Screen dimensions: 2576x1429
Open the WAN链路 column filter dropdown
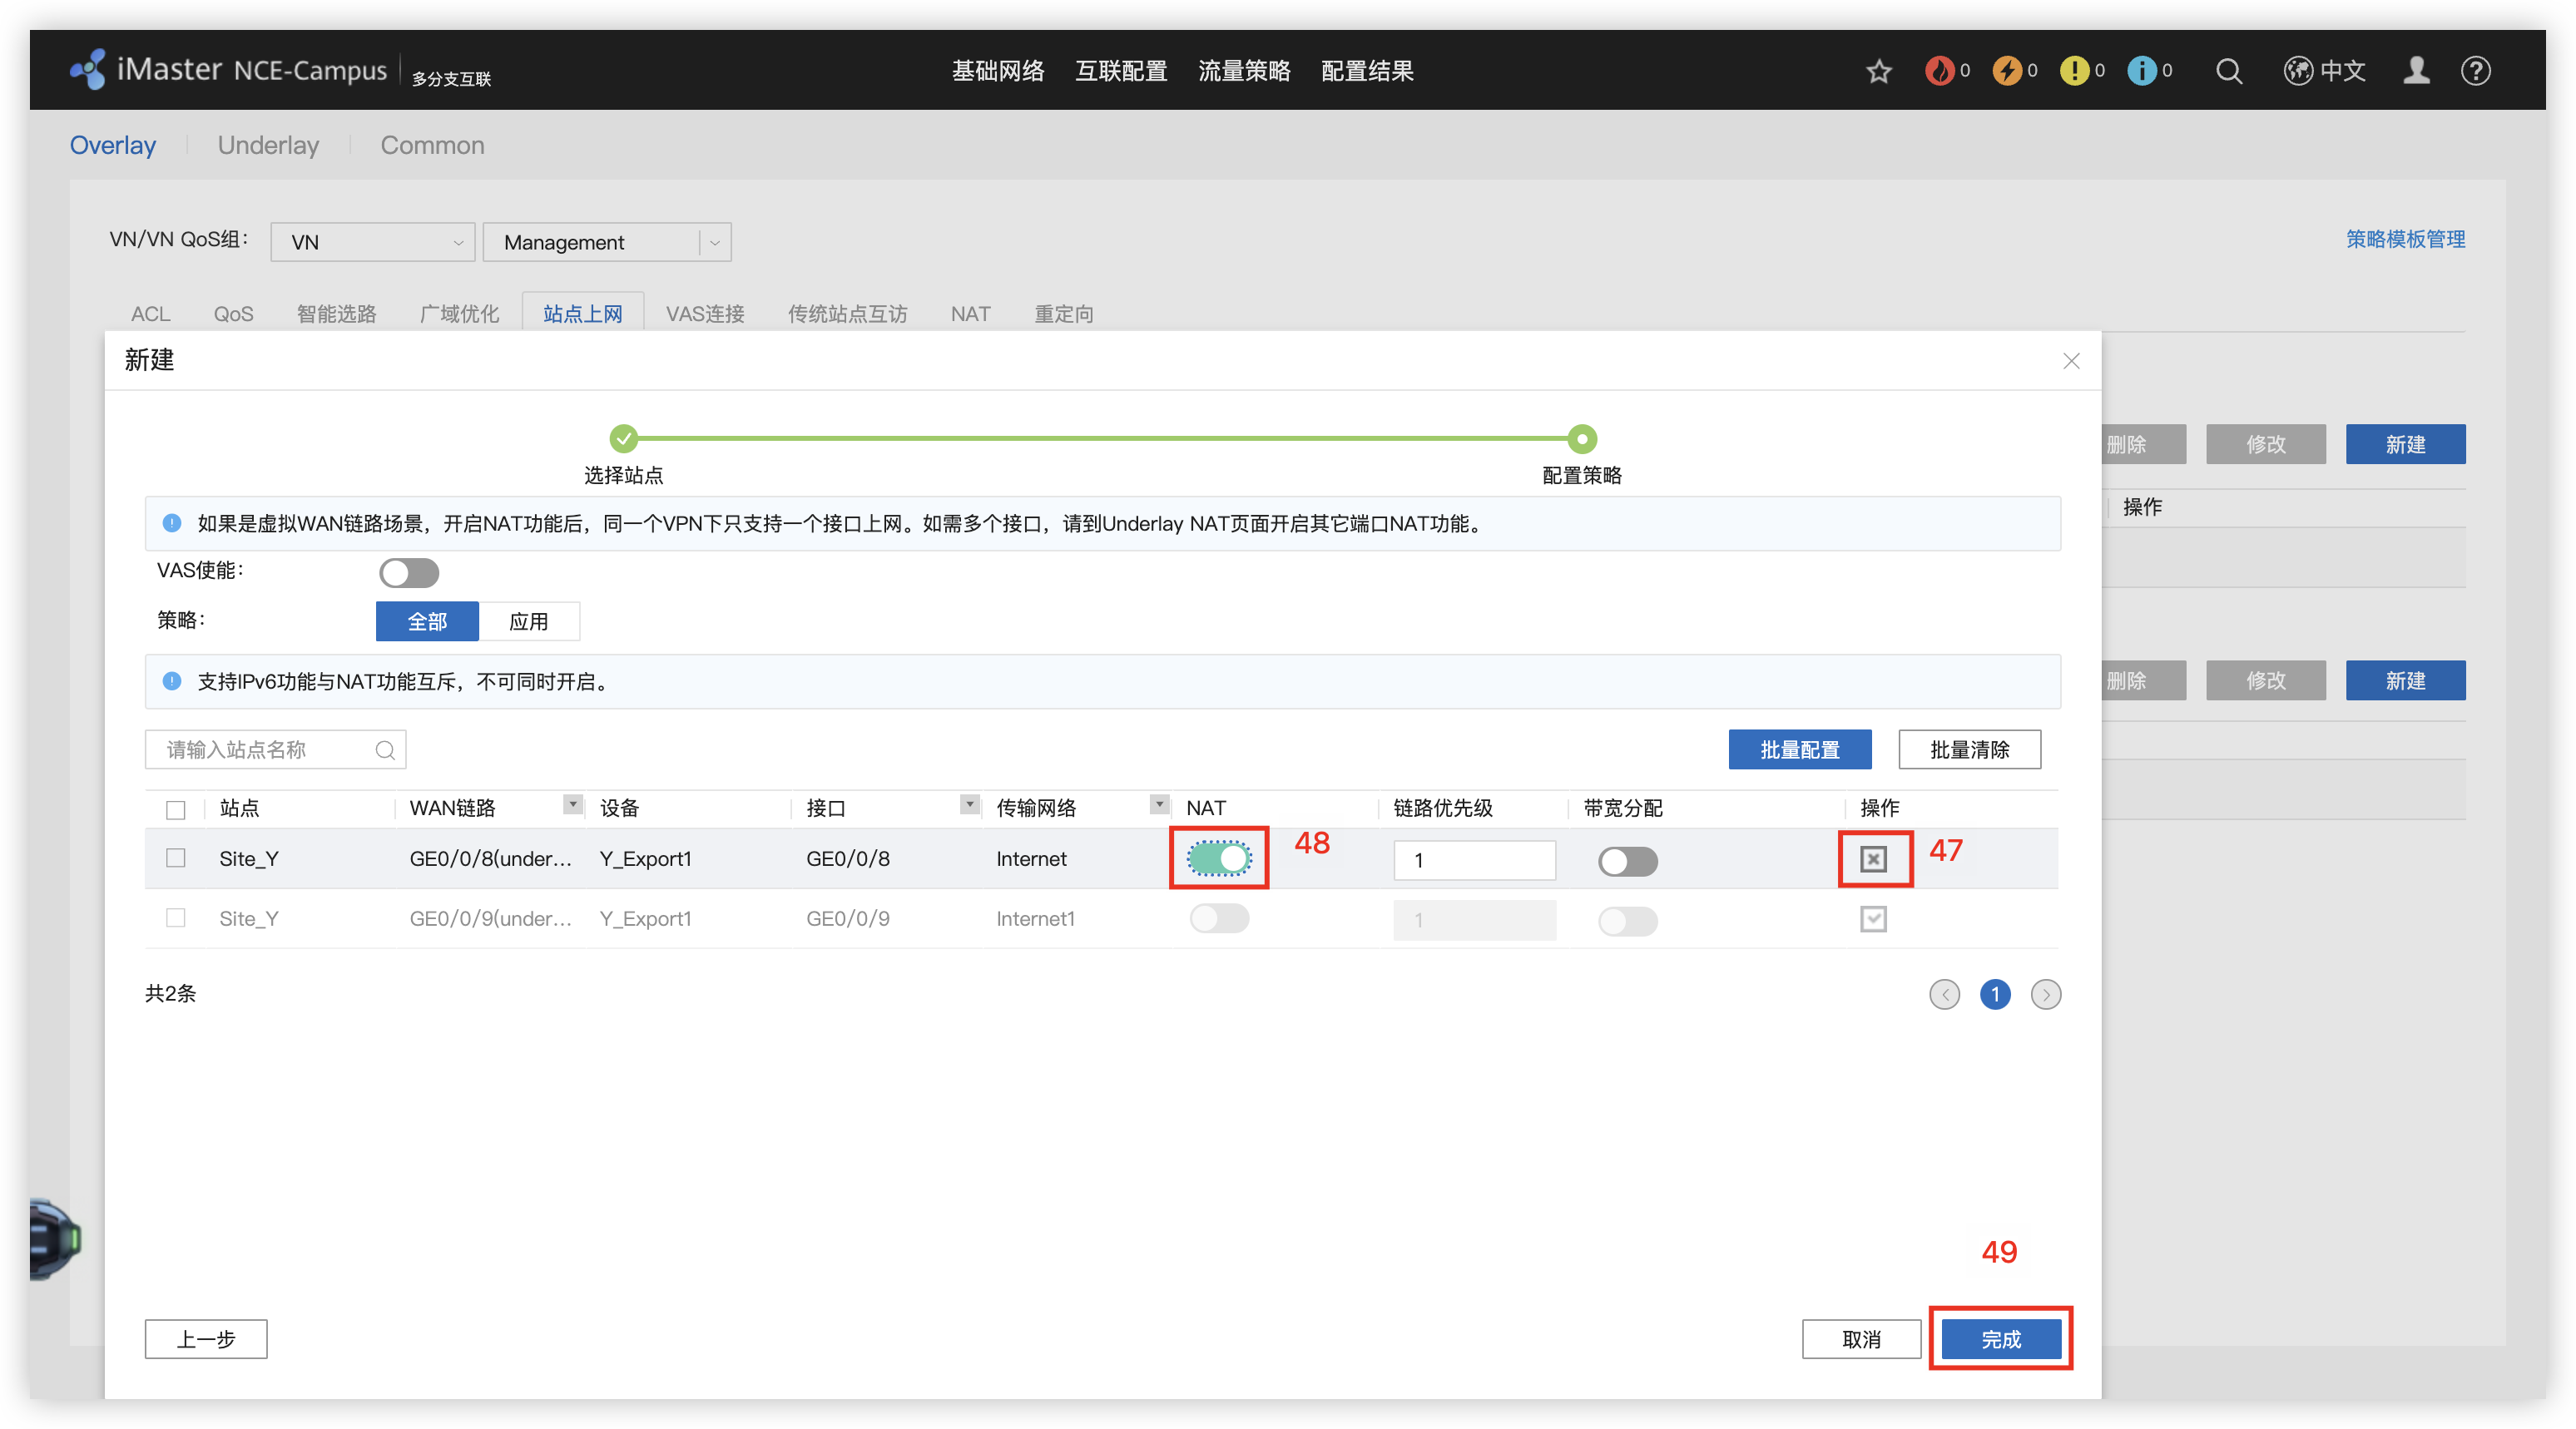coord(572,805)
